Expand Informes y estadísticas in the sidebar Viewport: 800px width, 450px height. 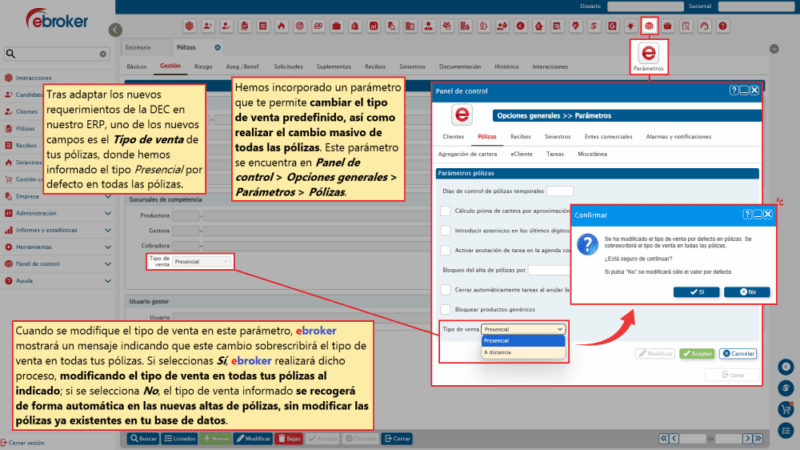(x=108, y=230)
